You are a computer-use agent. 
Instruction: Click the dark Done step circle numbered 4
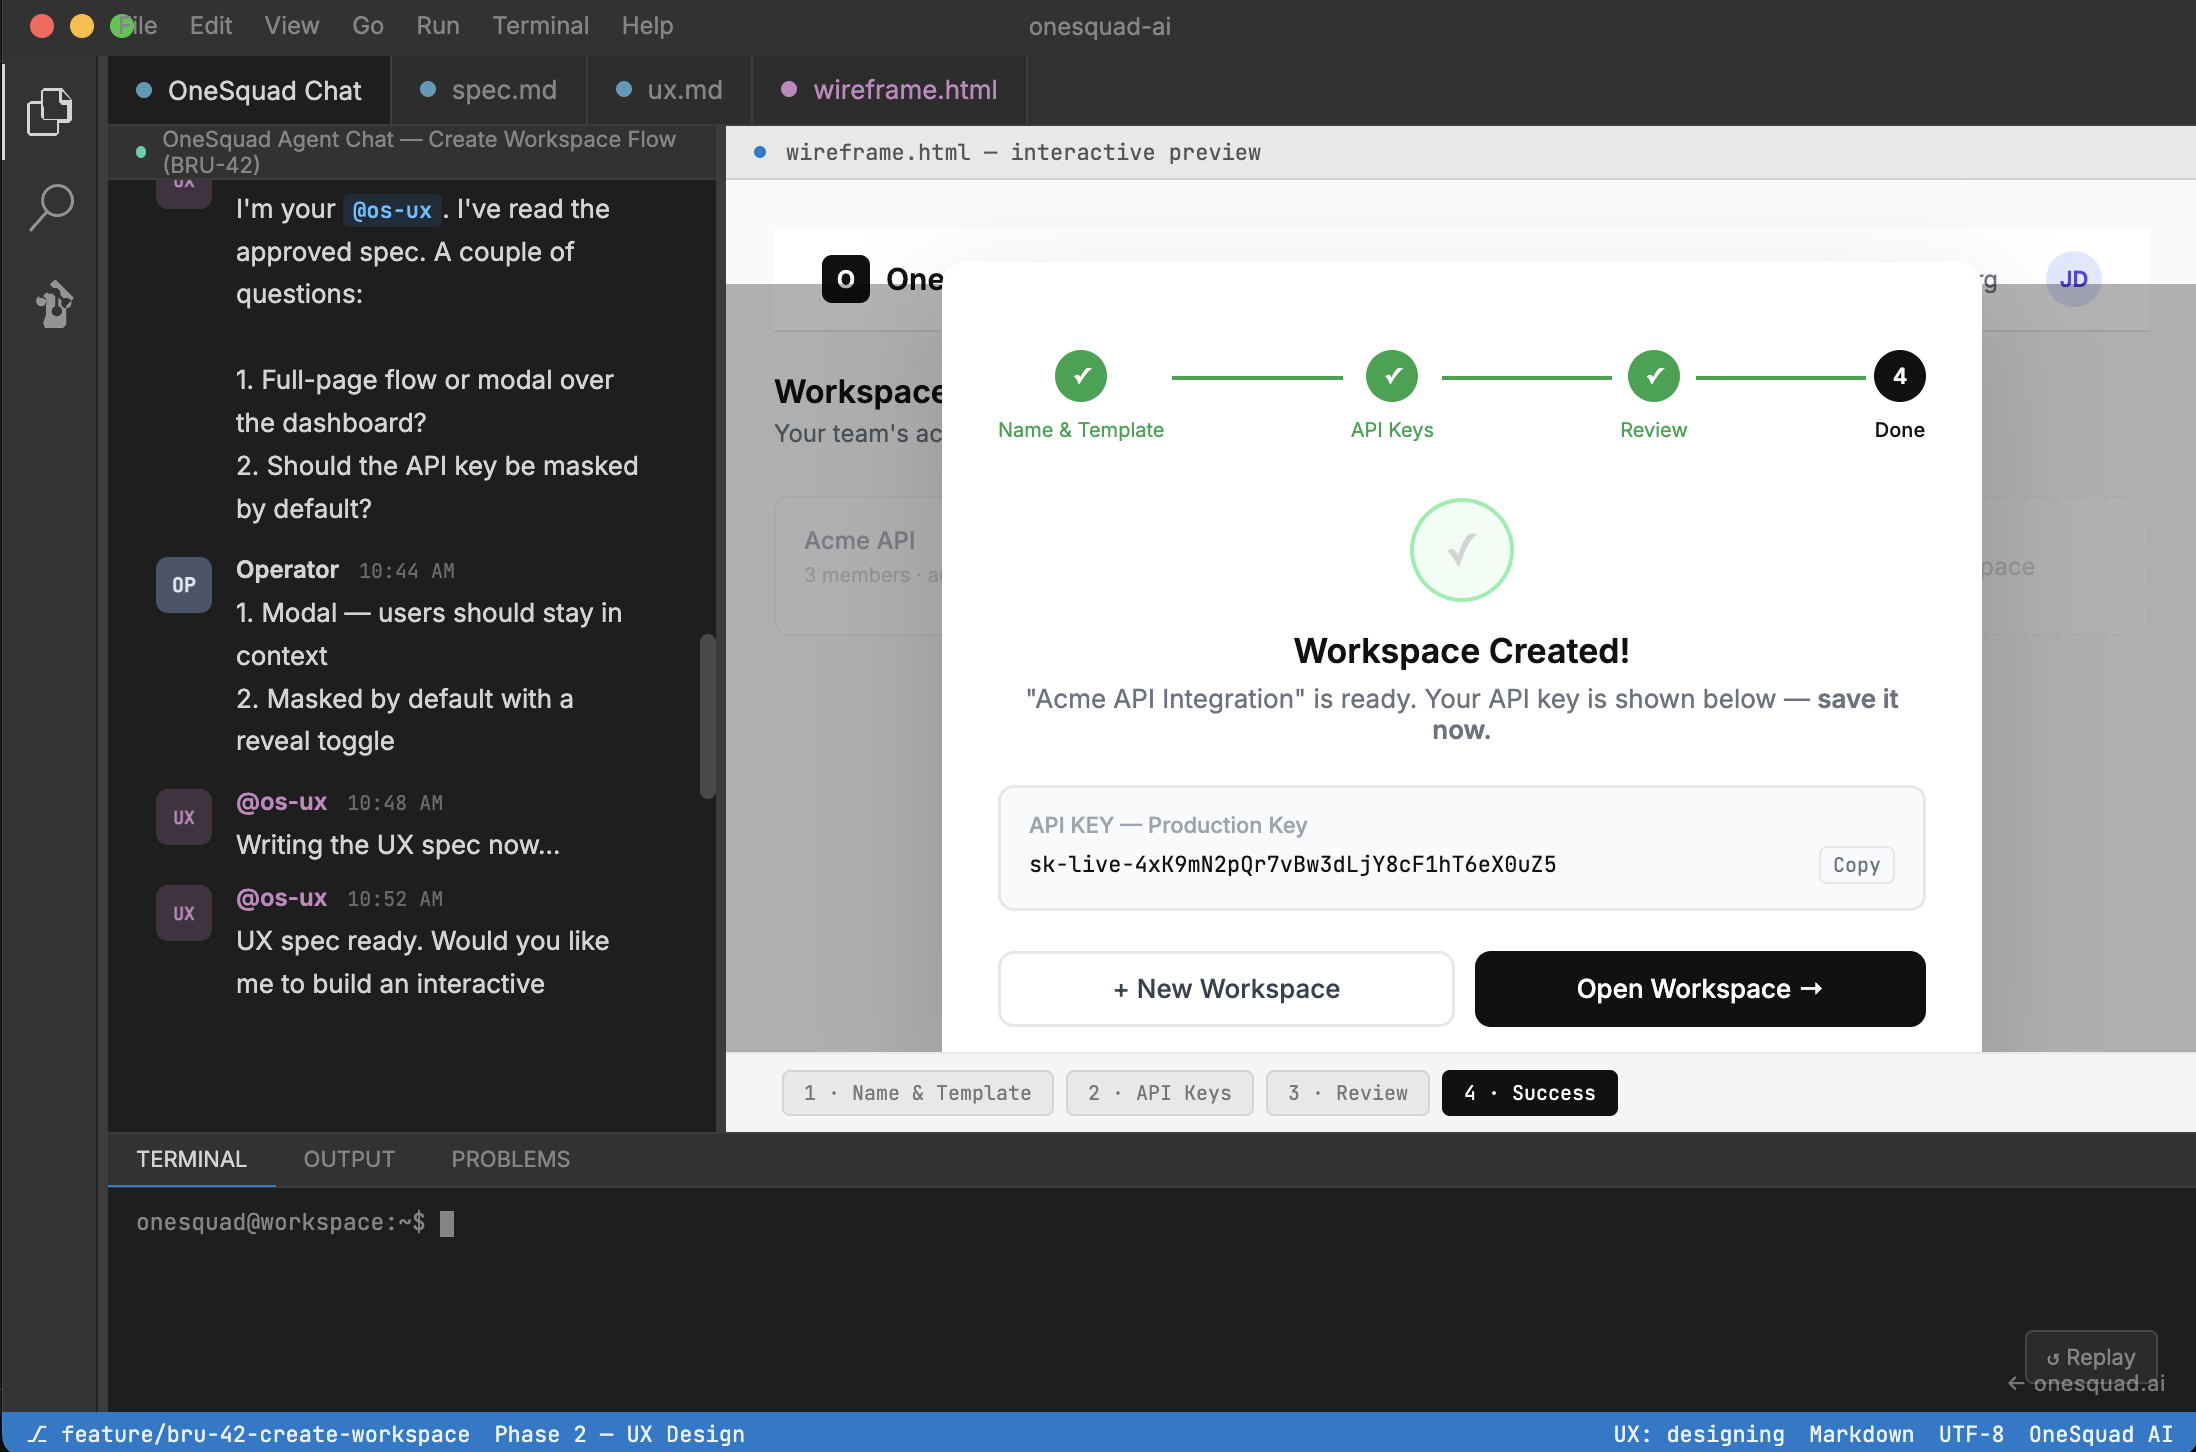[1898, 376]
